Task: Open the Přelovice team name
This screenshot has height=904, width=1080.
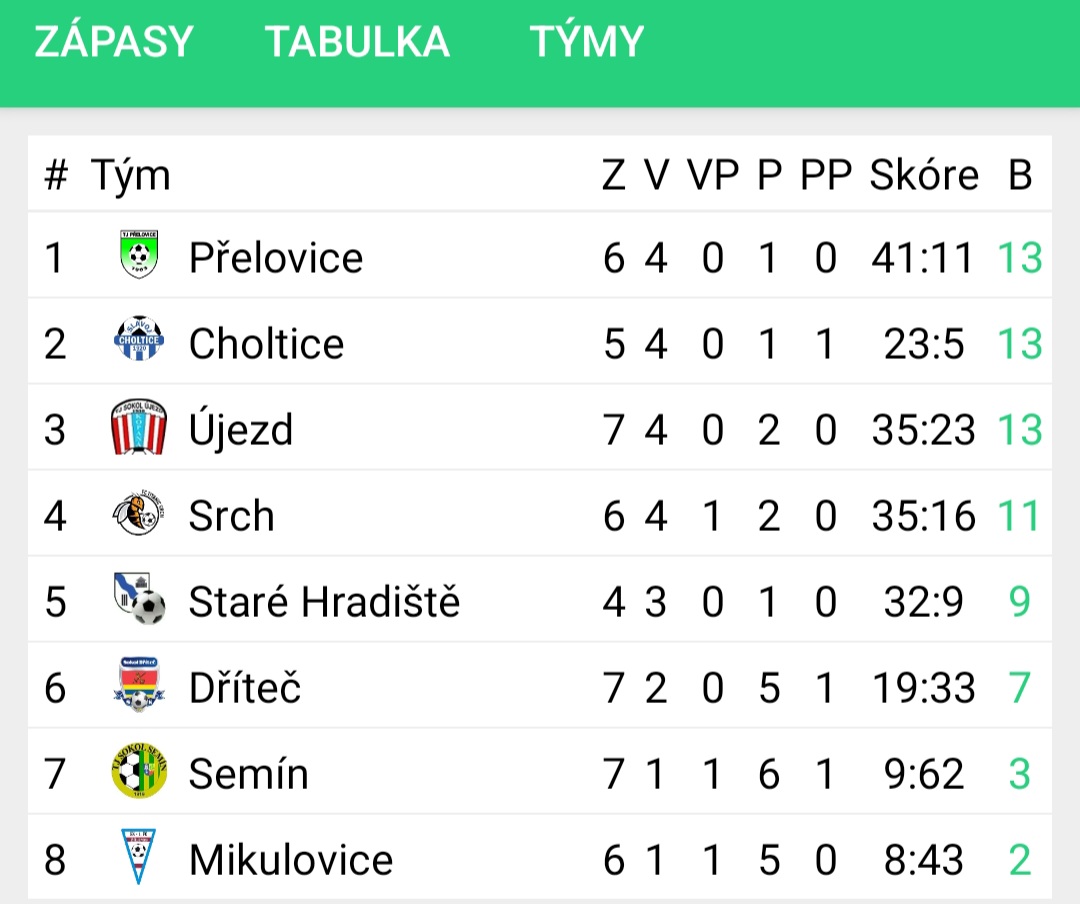Action: (x=276, y=258)
